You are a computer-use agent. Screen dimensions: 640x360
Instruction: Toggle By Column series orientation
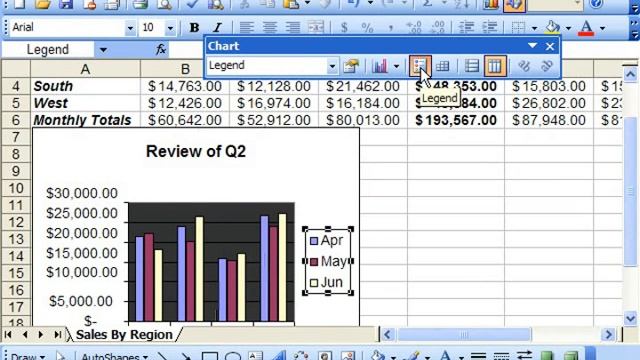click(x=495, y=66)
